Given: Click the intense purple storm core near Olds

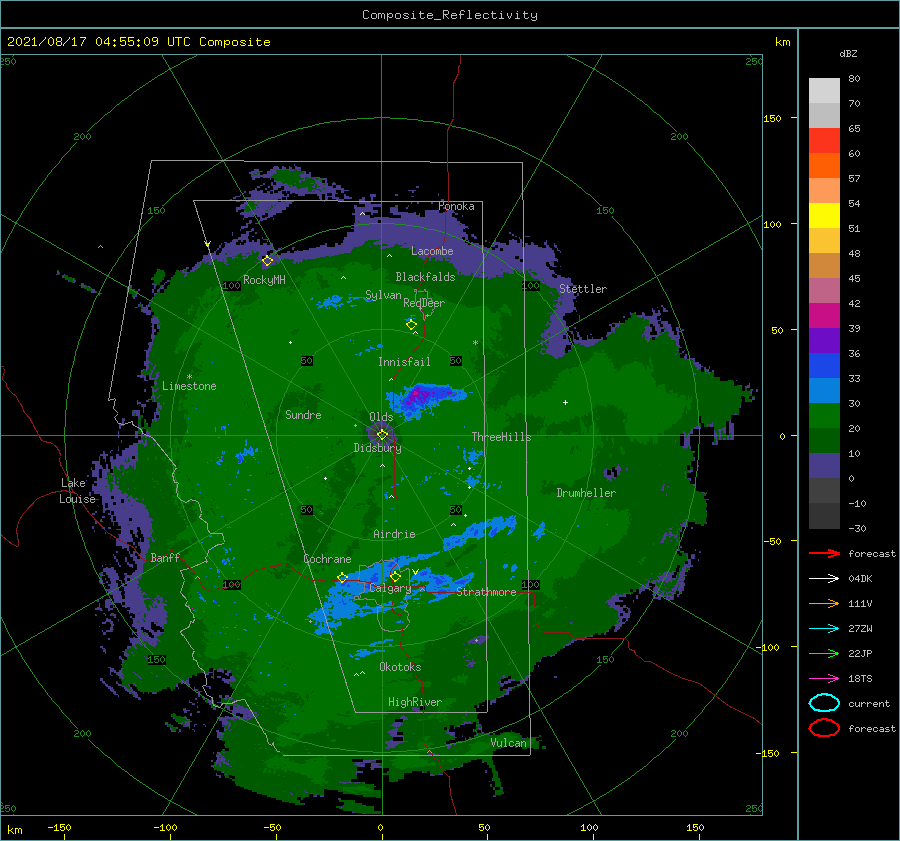Looking at the screenshot, I should point(417,396).
